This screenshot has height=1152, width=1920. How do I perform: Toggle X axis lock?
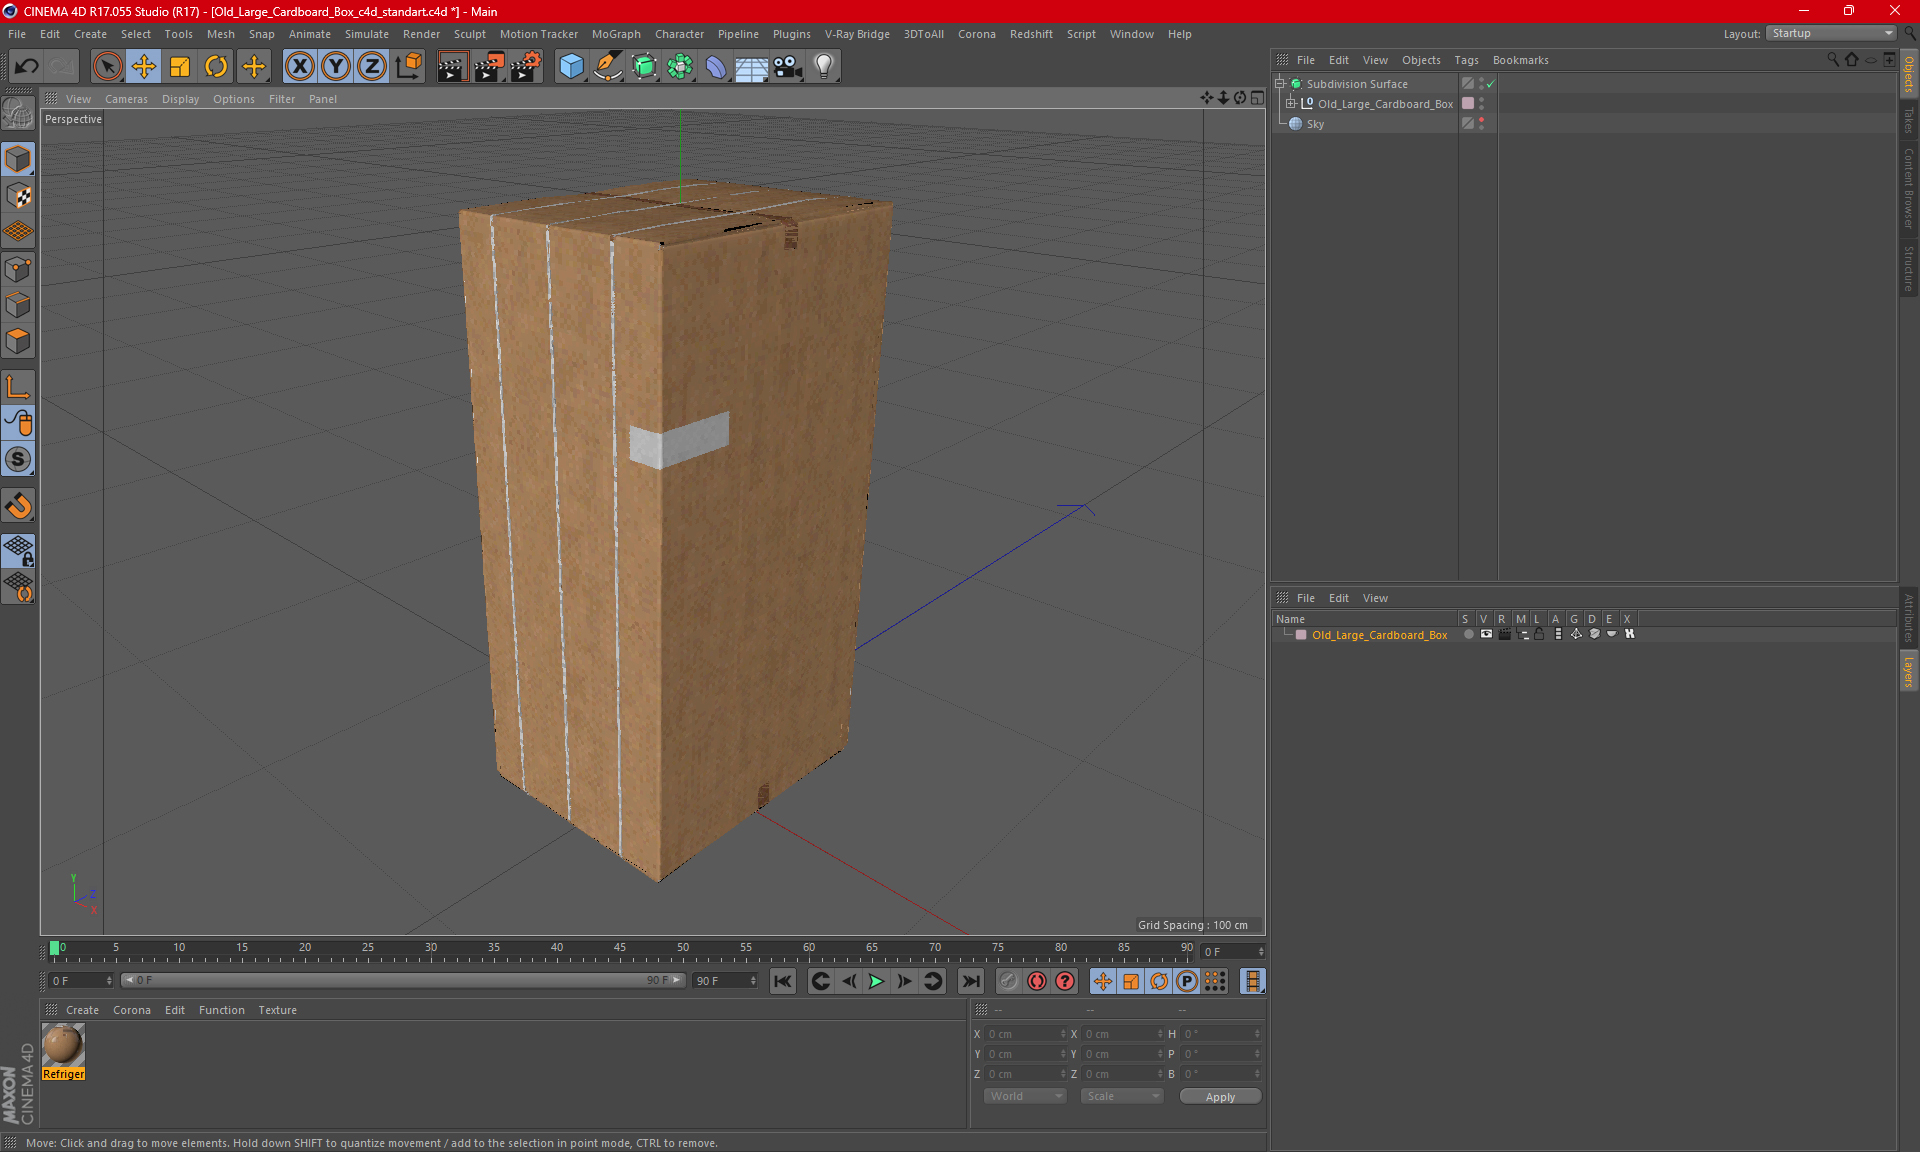click(299, 66)
